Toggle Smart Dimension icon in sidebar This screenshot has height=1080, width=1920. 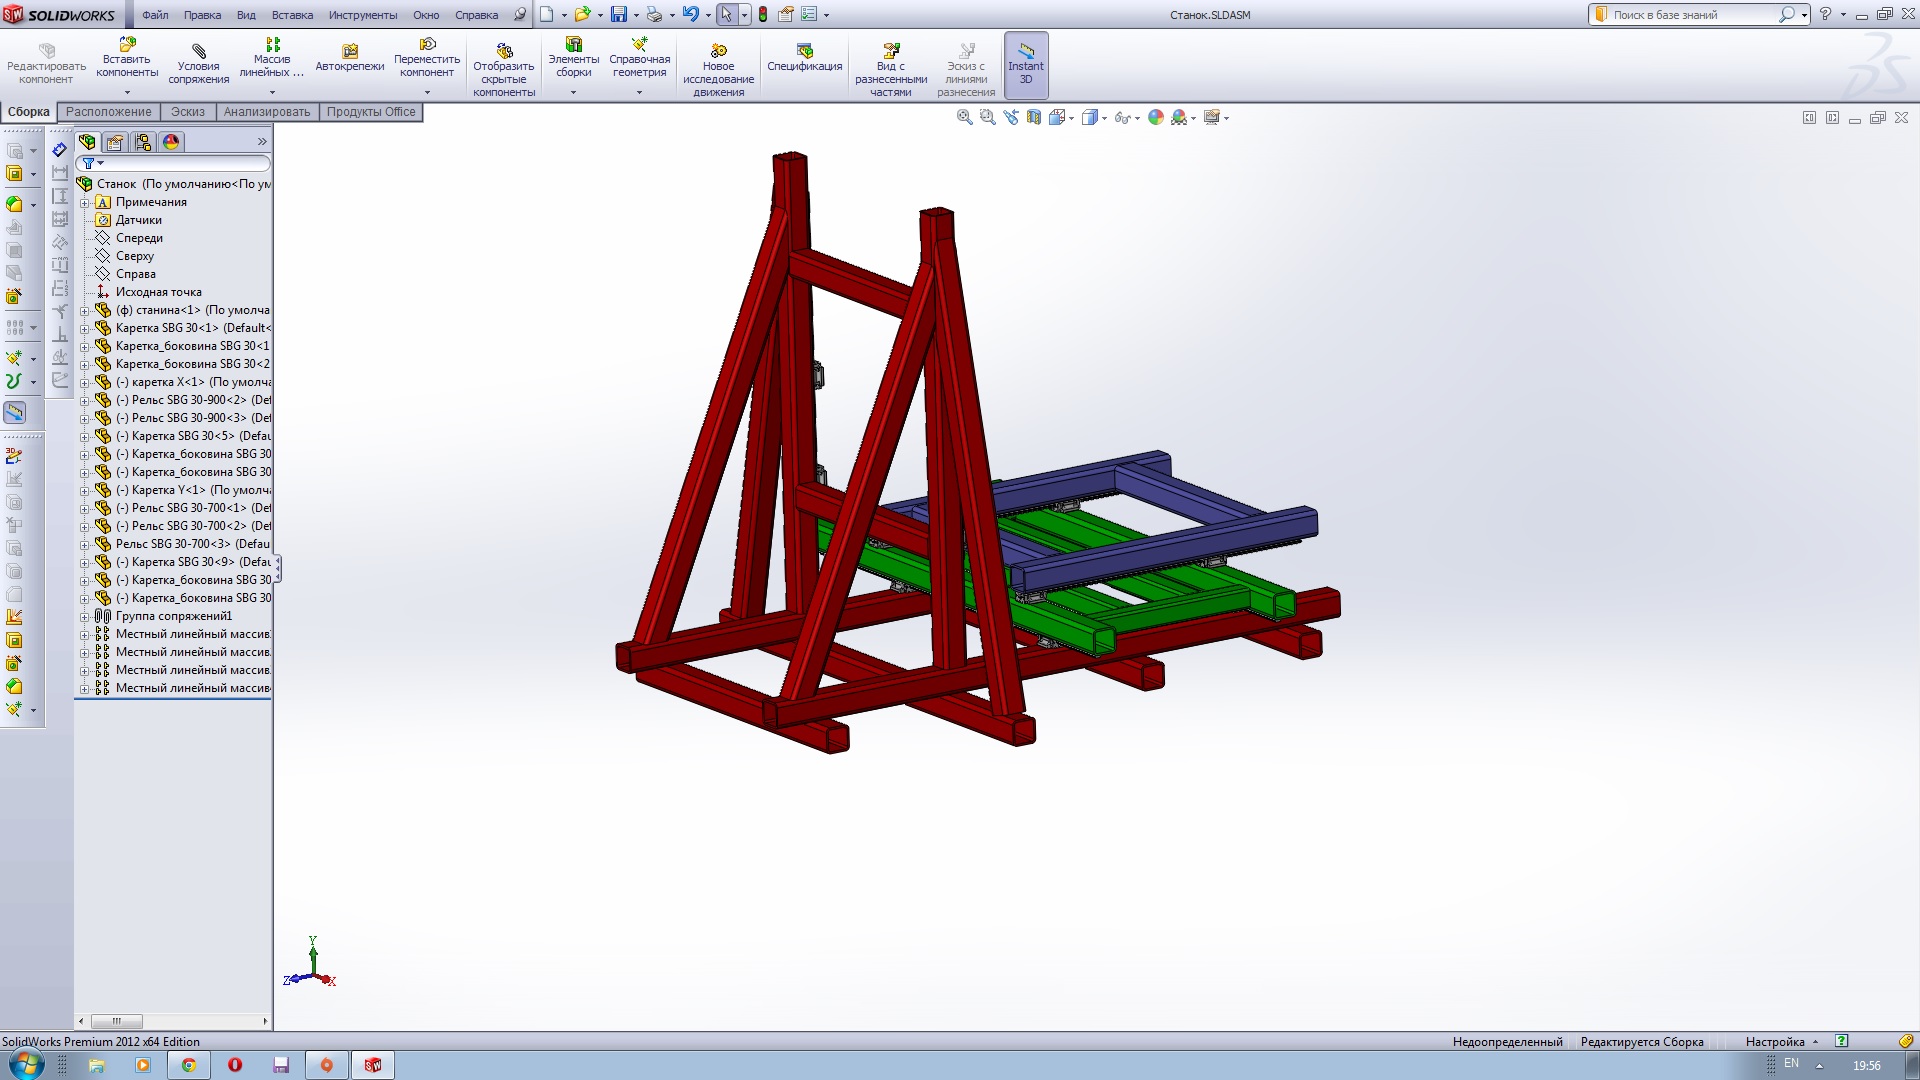pos(60,150)
